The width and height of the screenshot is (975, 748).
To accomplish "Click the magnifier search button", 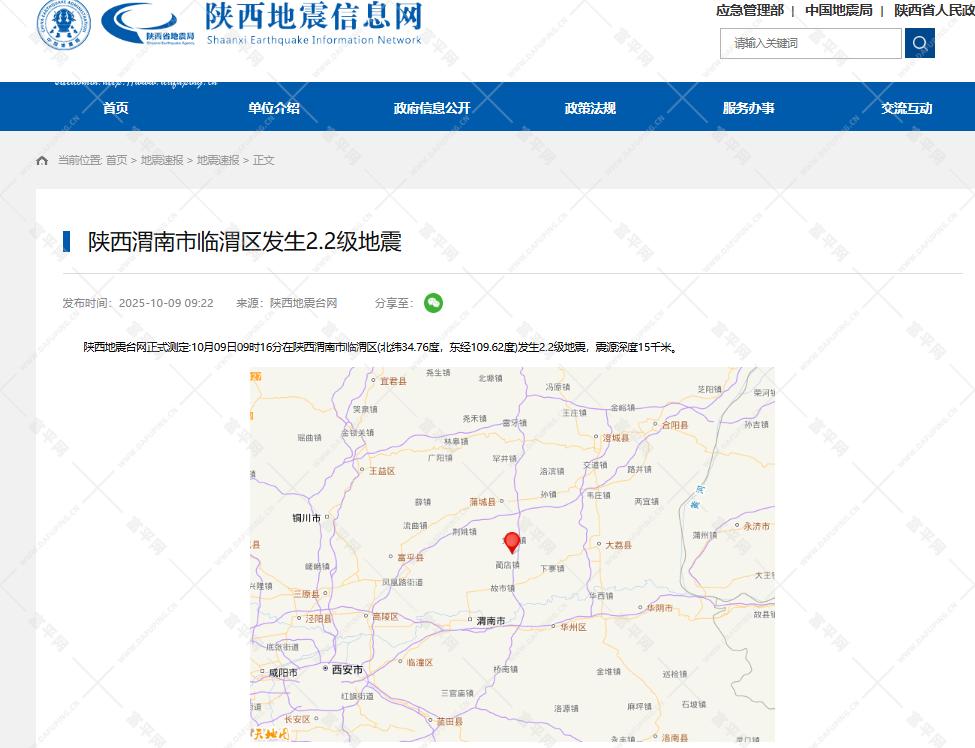I will [919, 43].
